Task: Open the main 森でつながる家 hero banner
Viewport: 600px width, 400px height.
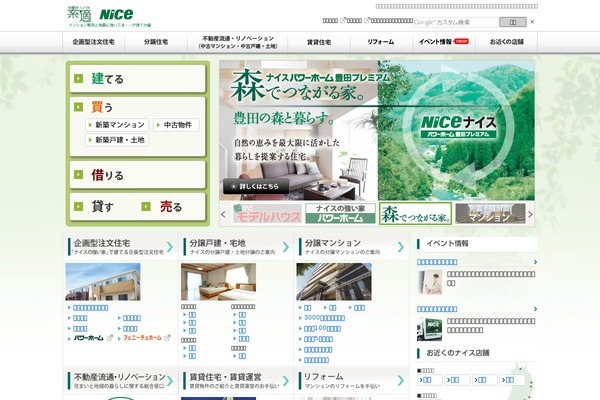Action: coord(377,130)
